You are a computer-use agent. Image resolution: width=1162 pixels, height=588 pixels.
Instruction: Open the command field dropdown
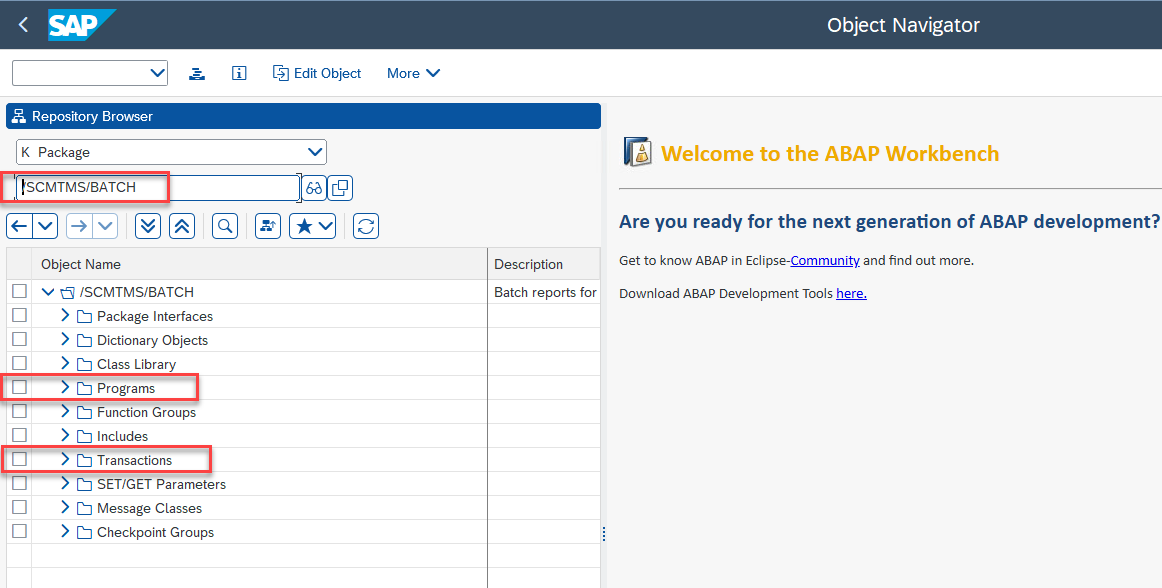[157, 73]
